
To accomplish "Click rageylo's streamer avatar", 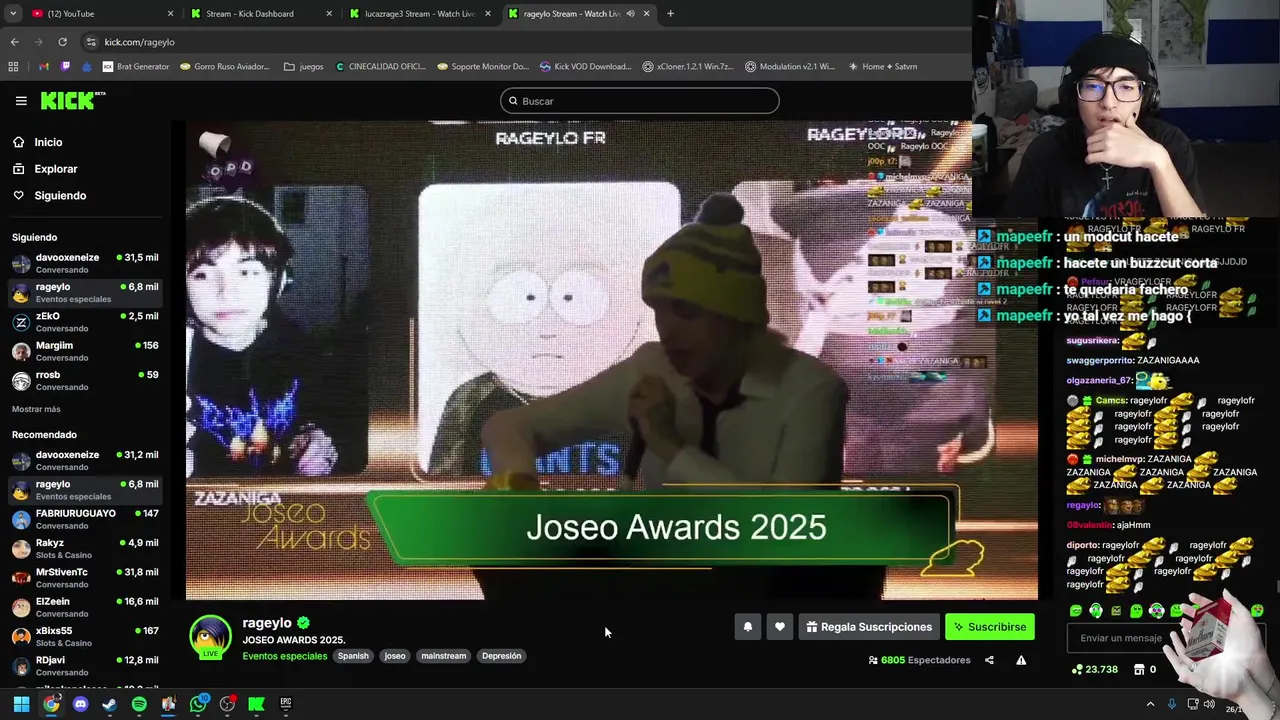I will click(x=210, y=638).
